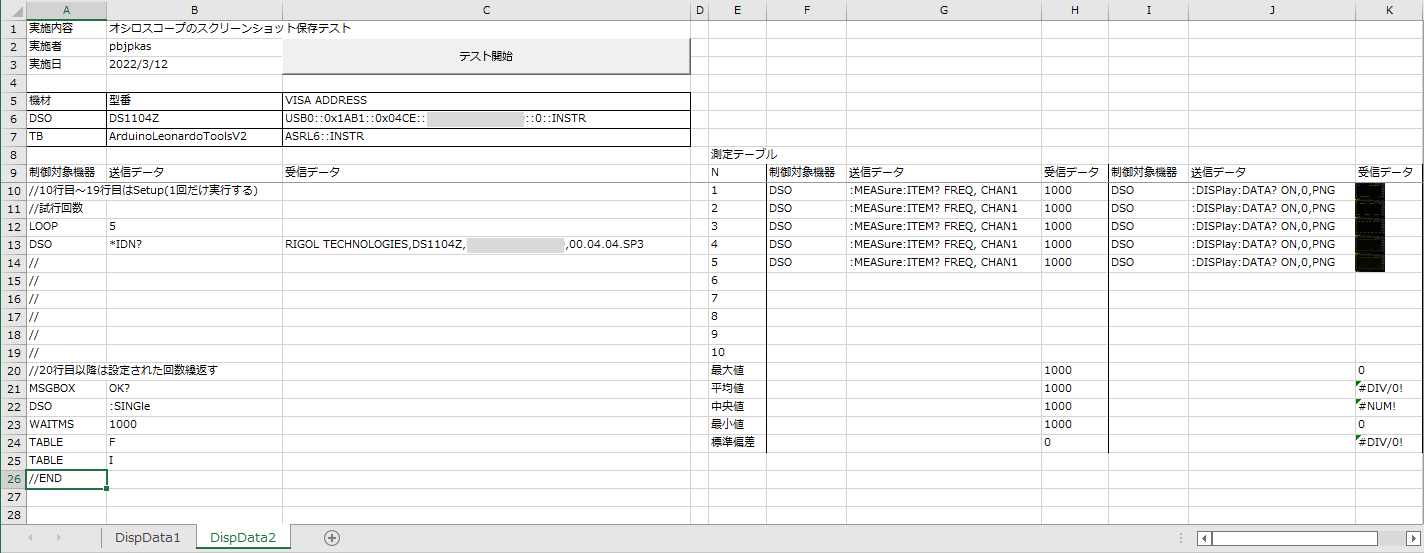The height and width of the screenshot is (553, 1424).
Task: Click the horizontal scrollbar left arrow
Action: [x=1205, y=538]
